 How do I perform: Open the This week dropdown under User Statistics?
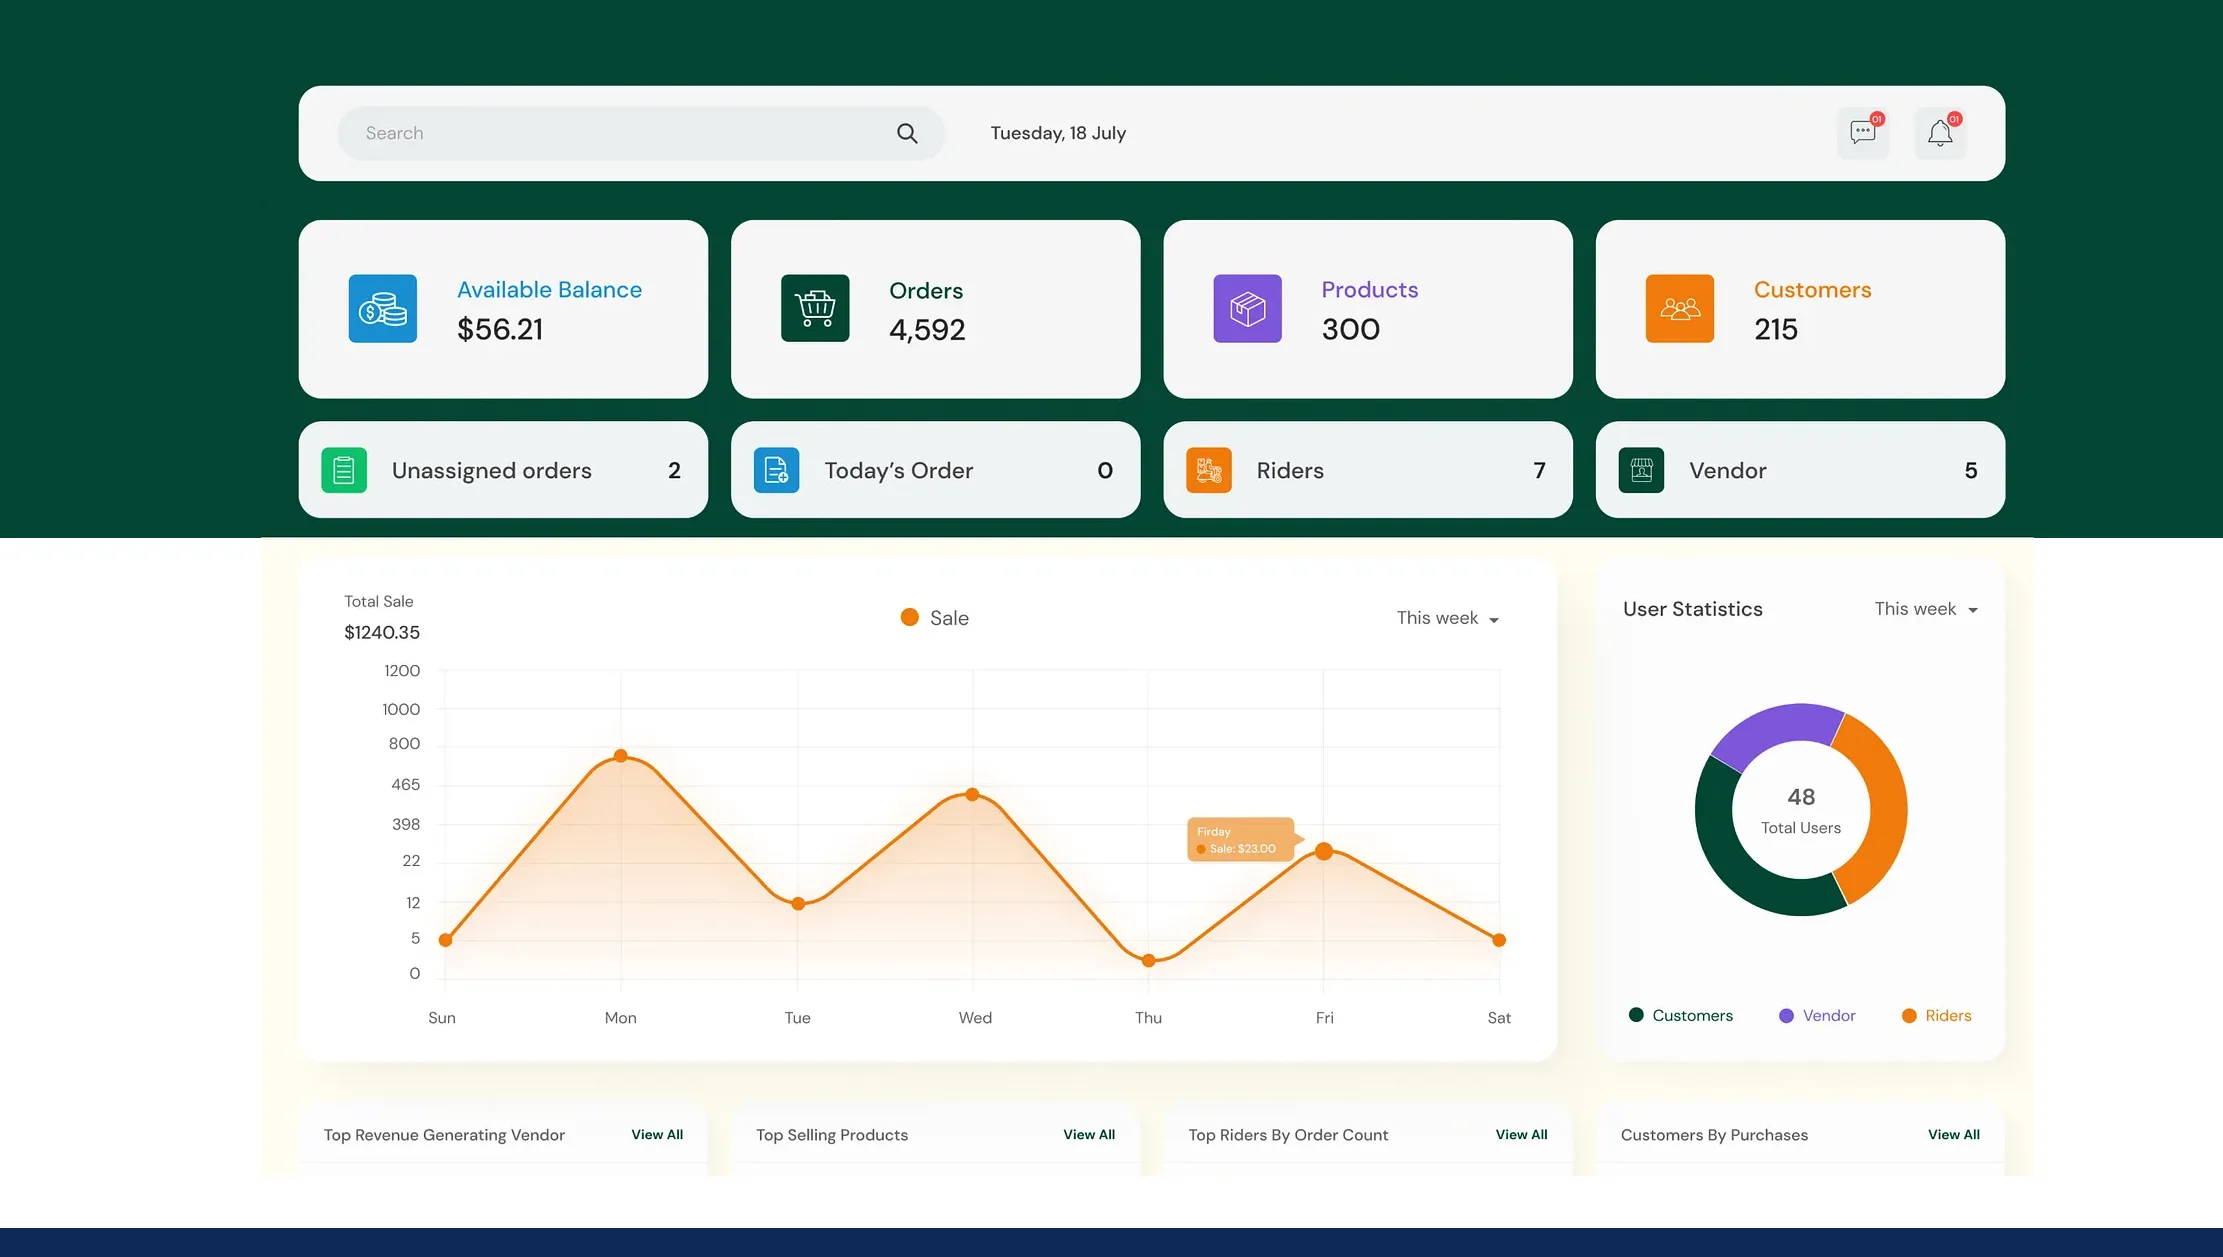[1925, 609]
